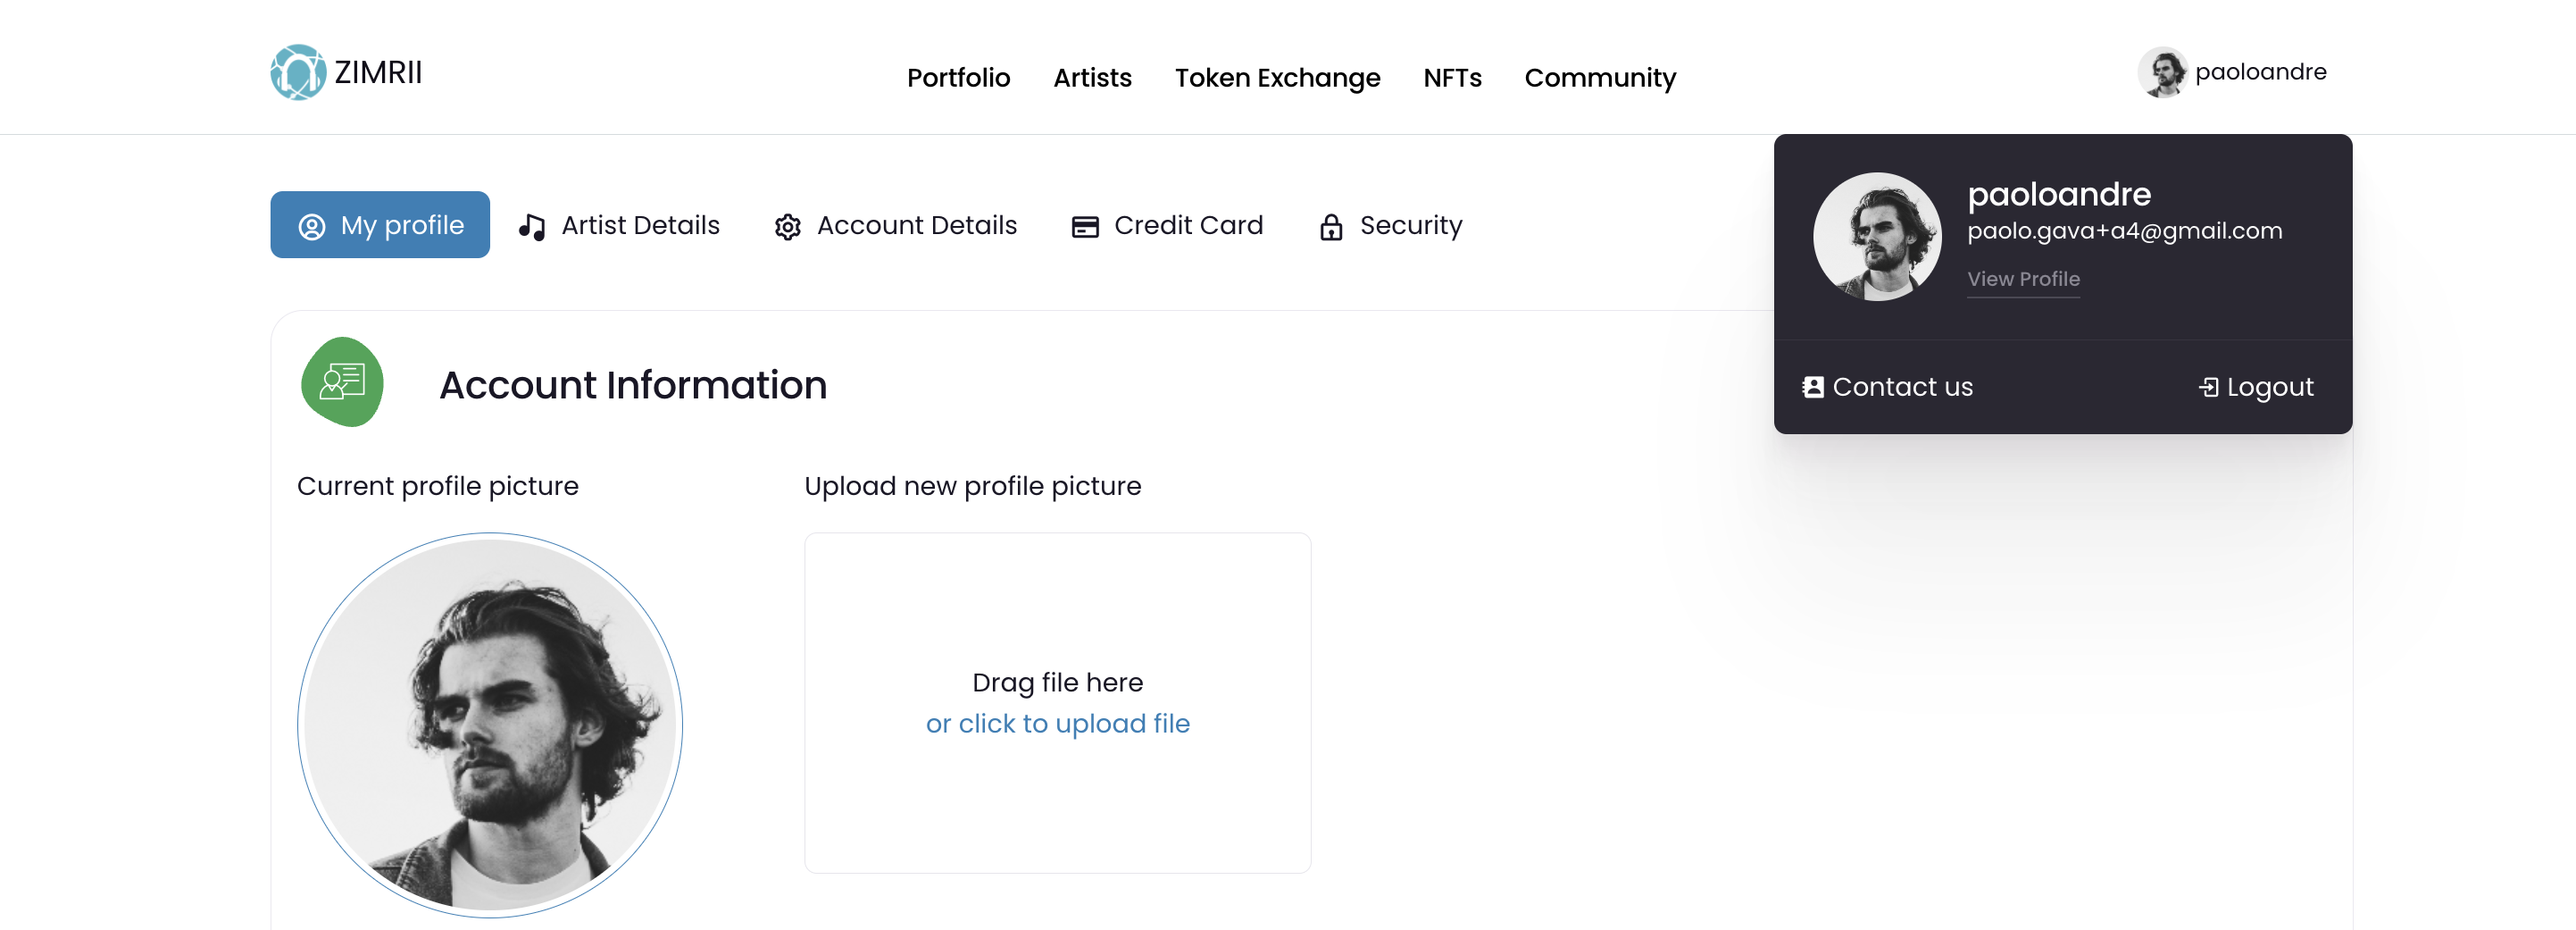Click the My profile user icon
This screenshot has height=930, width=2576.
tap(312, 226)
